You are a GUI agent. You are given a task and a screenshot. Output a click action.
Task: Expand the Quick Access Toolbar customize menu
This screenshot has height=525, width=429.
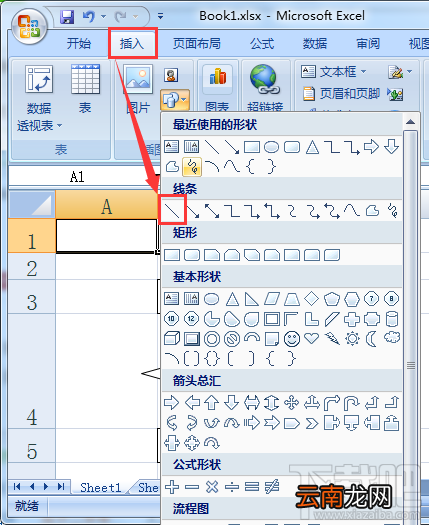(x=160, y=16)
